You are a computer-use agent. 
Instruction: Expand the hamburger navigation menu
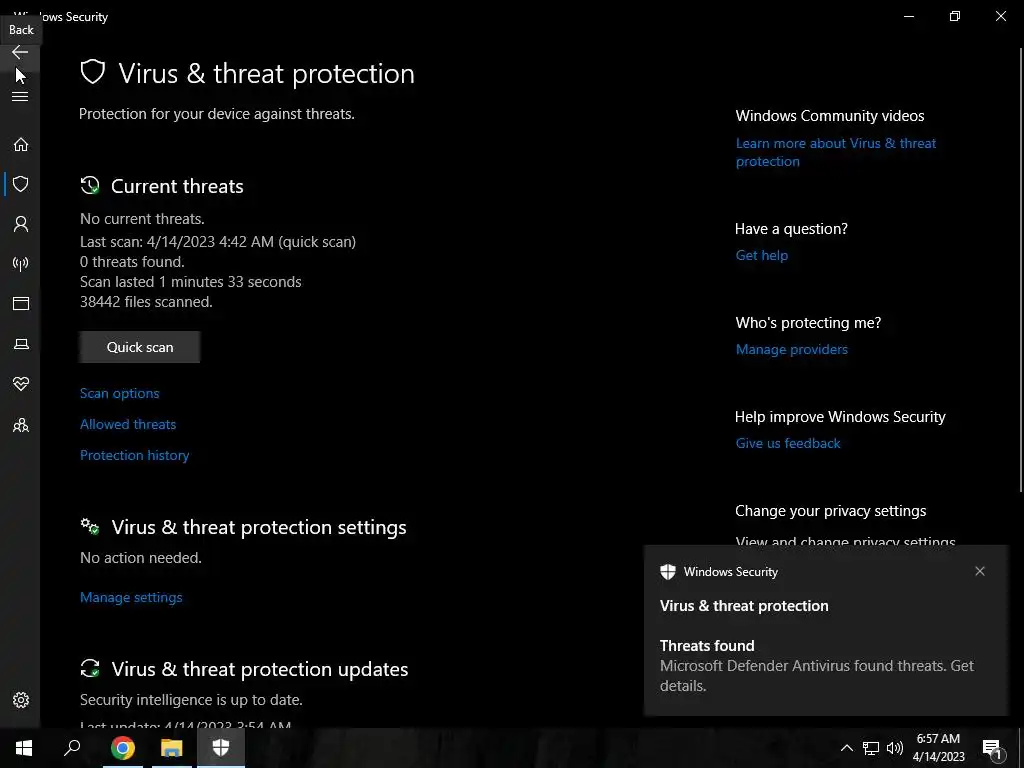(x=20, y=97)
